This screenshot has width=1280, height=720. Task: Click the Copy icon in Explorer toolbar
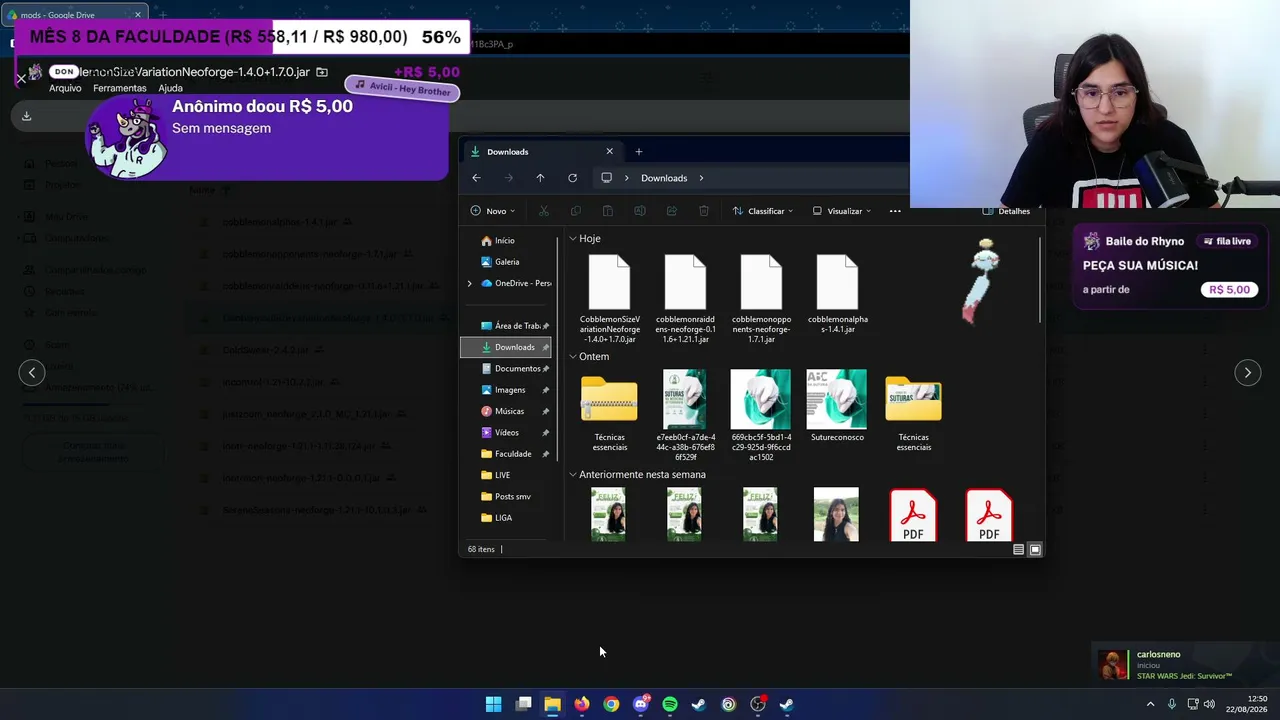click(576, 211)
